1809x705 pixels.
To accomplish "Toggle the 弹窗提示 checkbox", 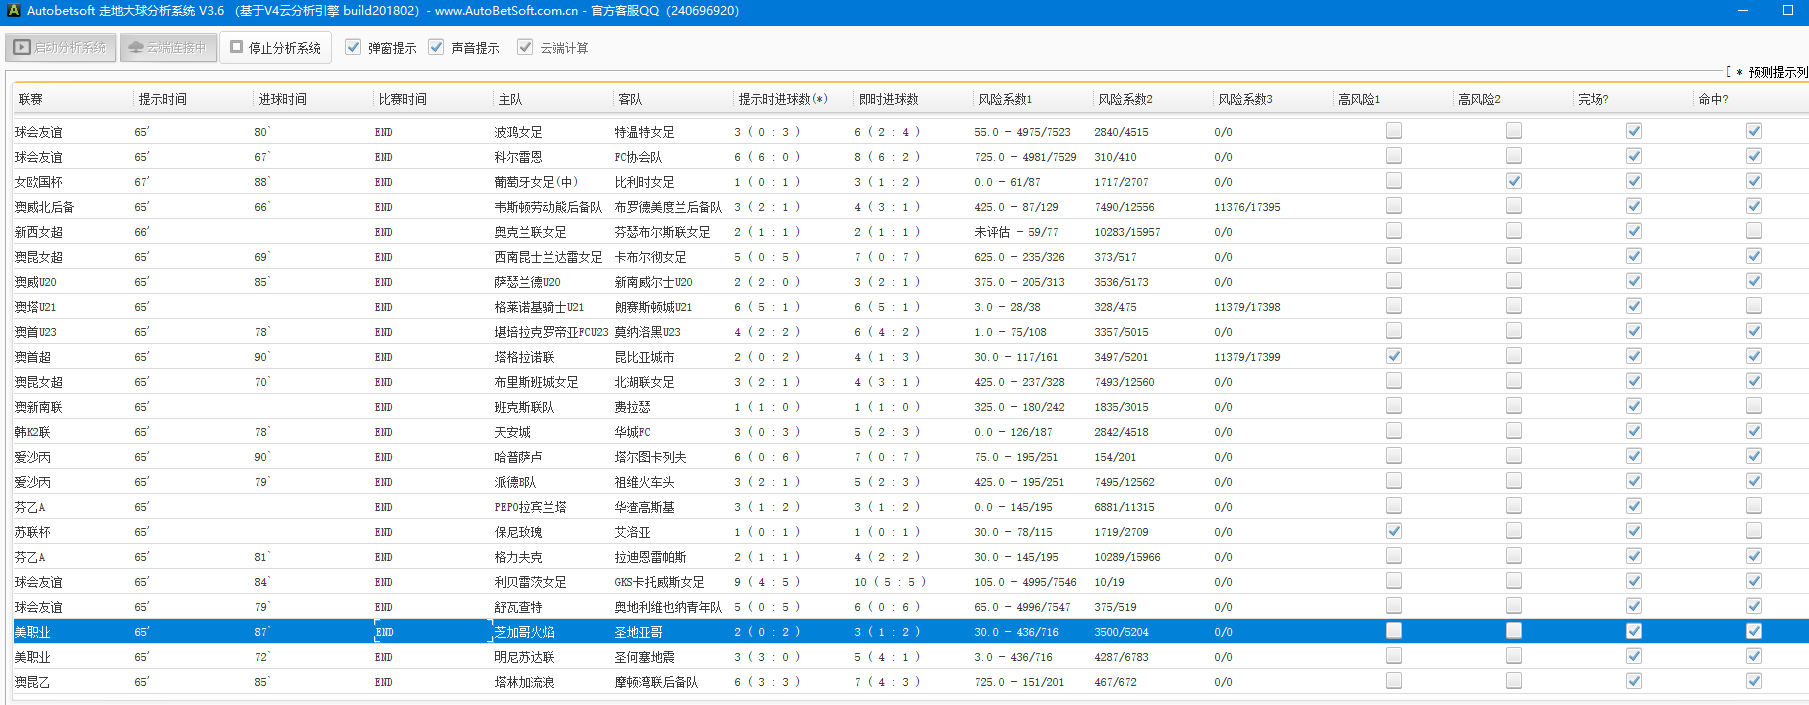I will 353,47.
